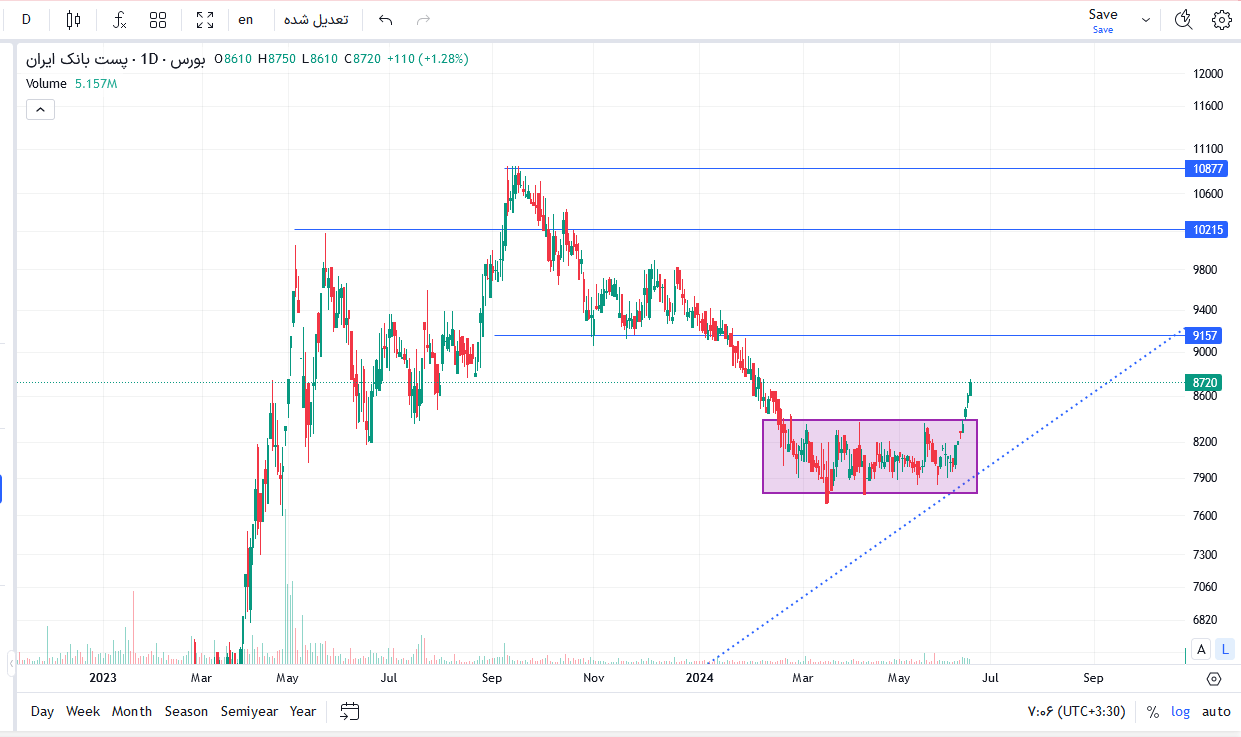Open price scale settings at bottom-right corner
This screenshot has width=1241, height=737.
[x=1214, y=679]
